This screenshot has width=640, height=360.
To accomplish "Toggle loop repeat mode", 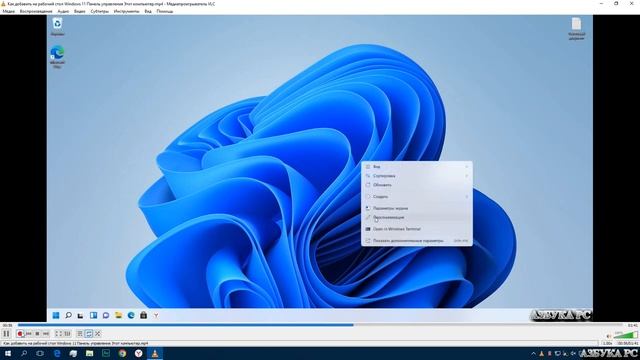I will 89,334.
